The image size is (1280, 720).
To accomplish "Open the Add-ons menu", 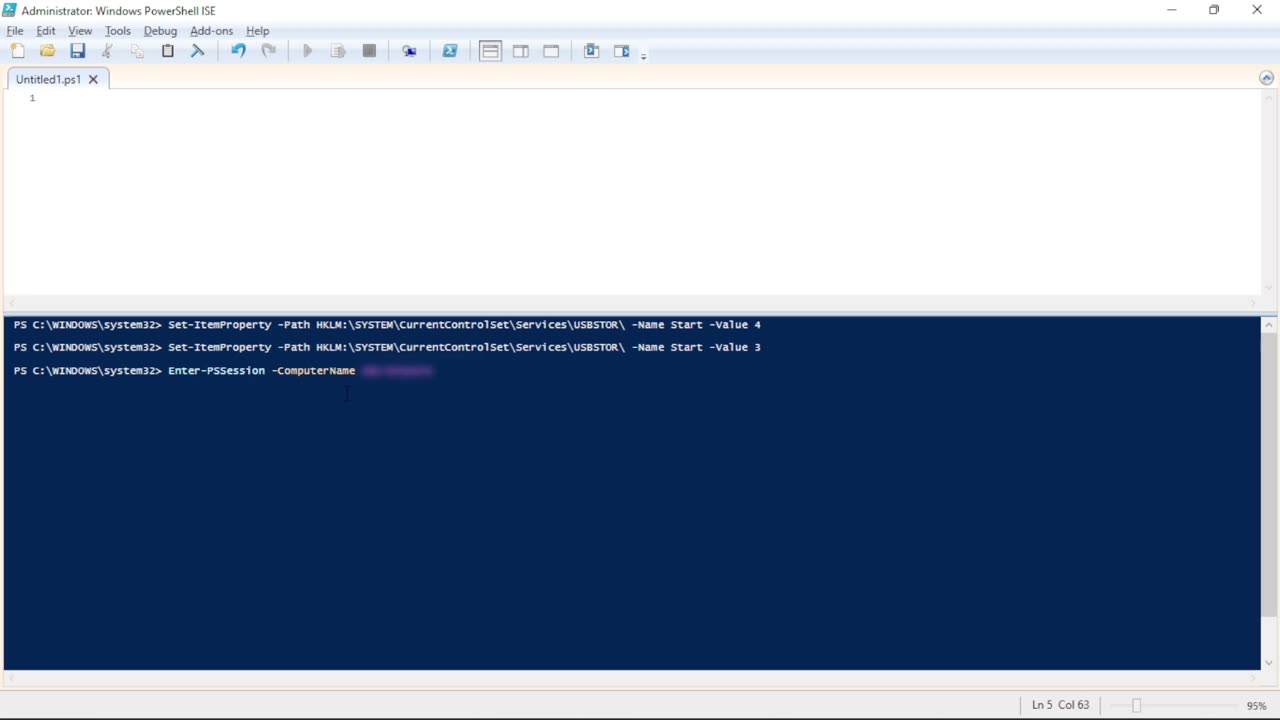I will (x=211, y=31).
